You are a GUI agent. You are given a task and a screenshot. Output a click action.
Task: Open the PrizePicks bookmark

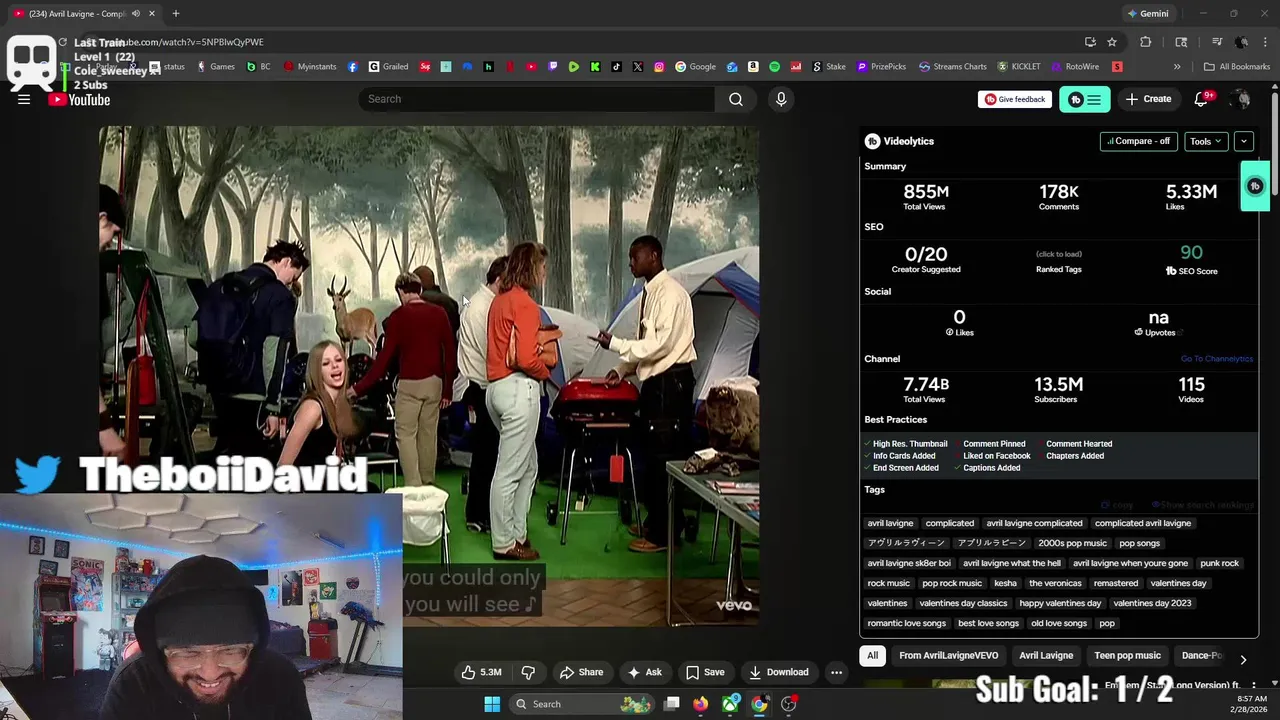tap(880, 67)
